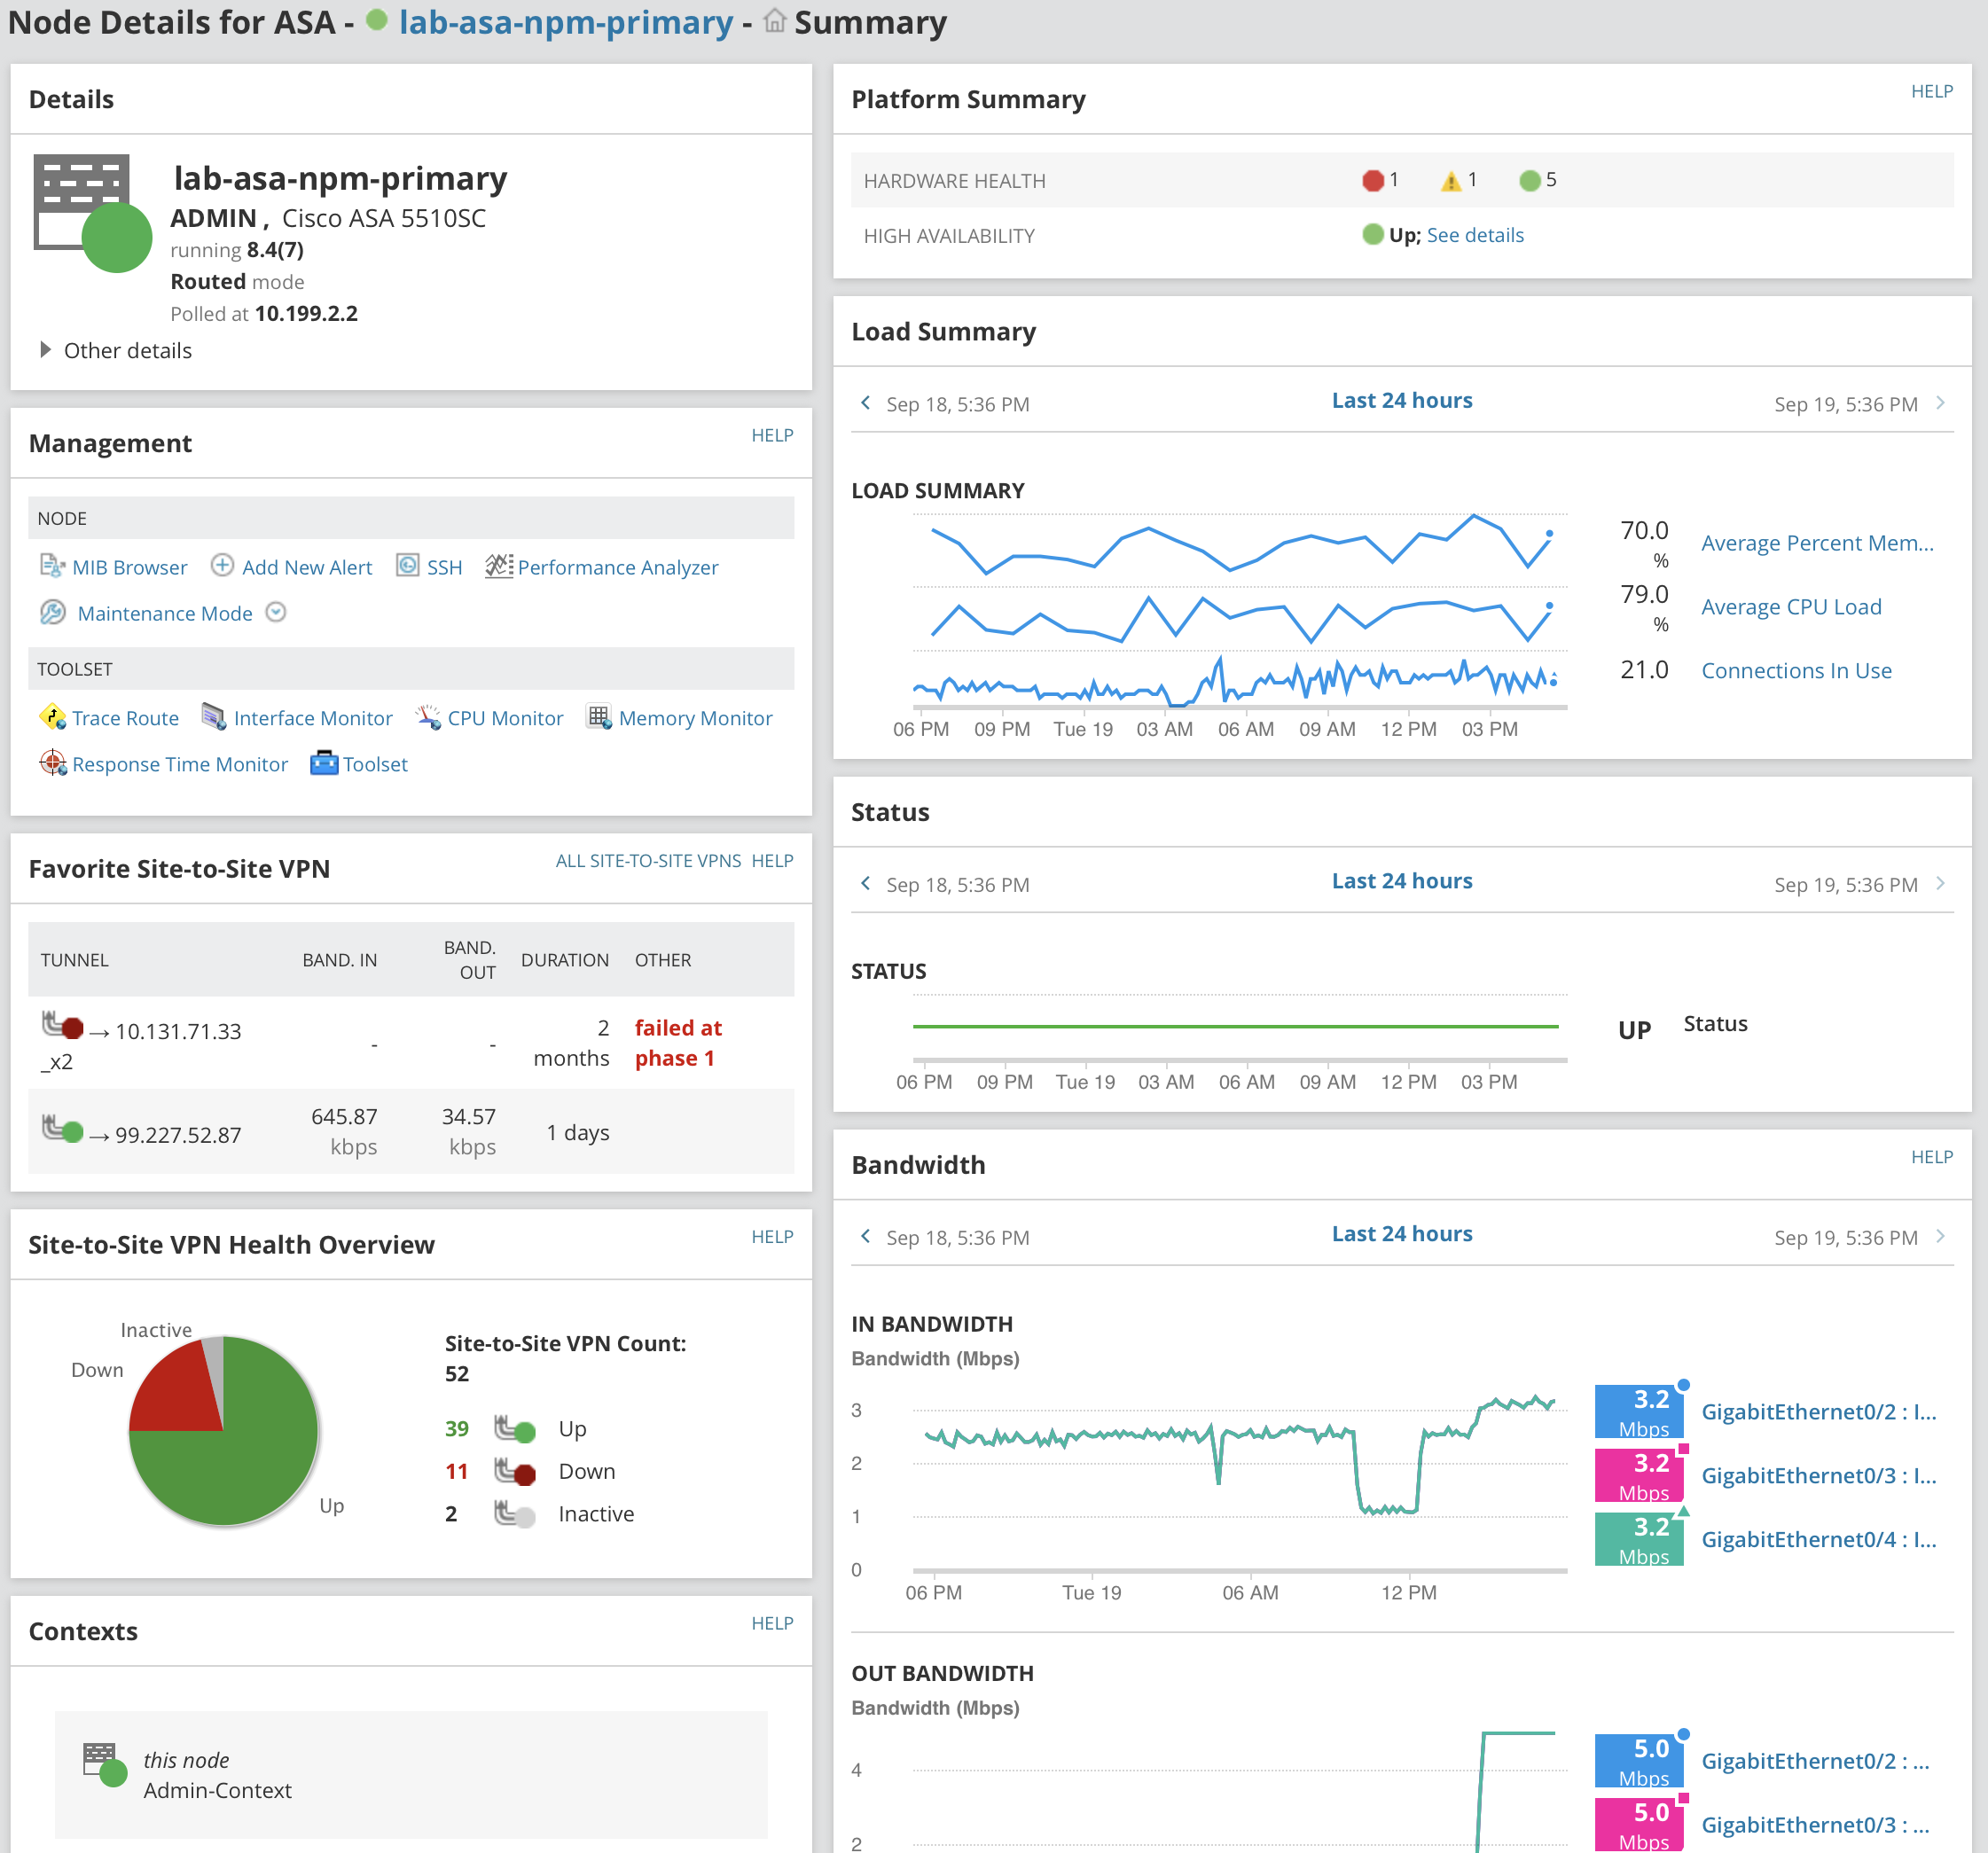
Task: Click See details for High Availability
Action: point(1476,235)
